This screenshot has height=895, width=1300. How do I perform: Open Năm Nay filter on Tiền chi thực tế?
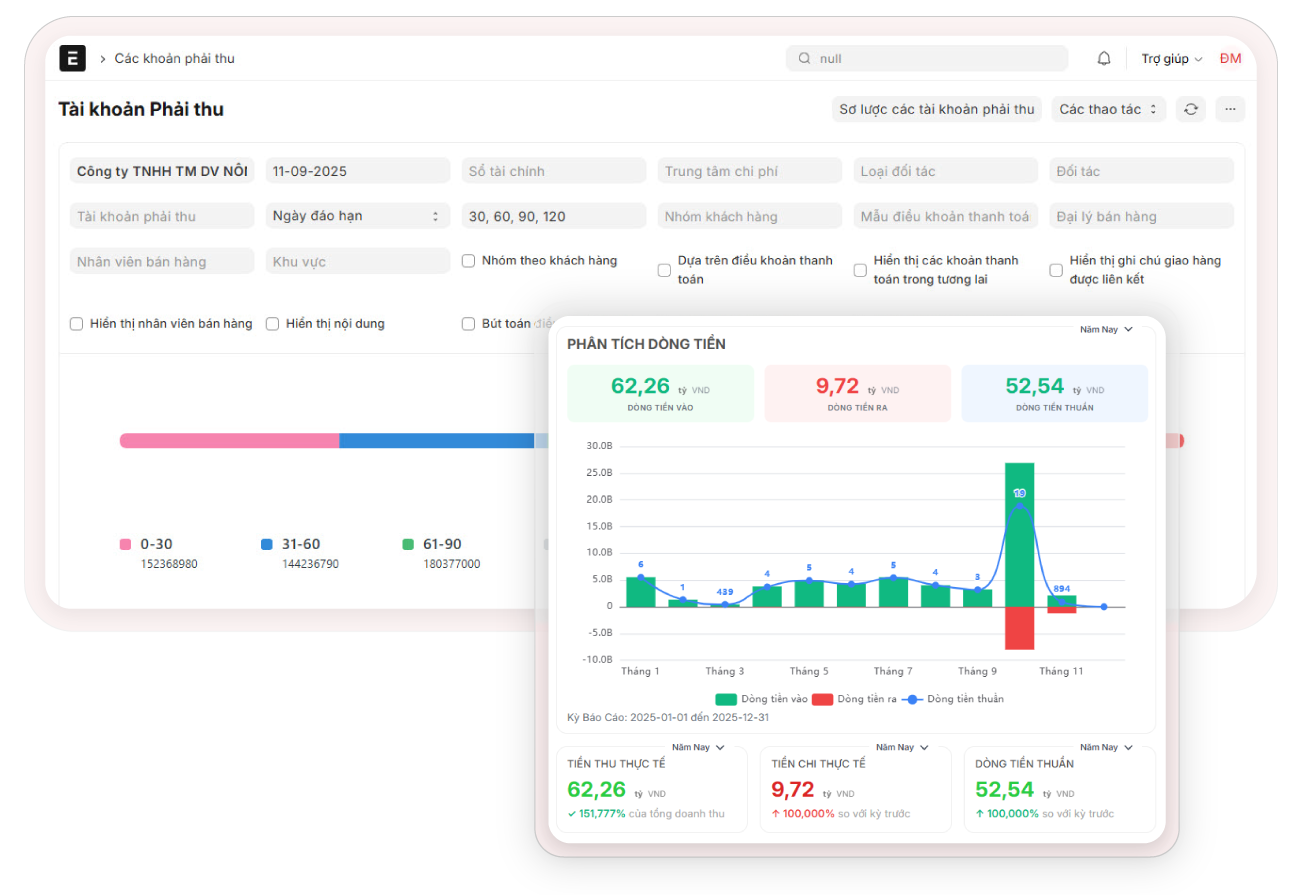901,747
